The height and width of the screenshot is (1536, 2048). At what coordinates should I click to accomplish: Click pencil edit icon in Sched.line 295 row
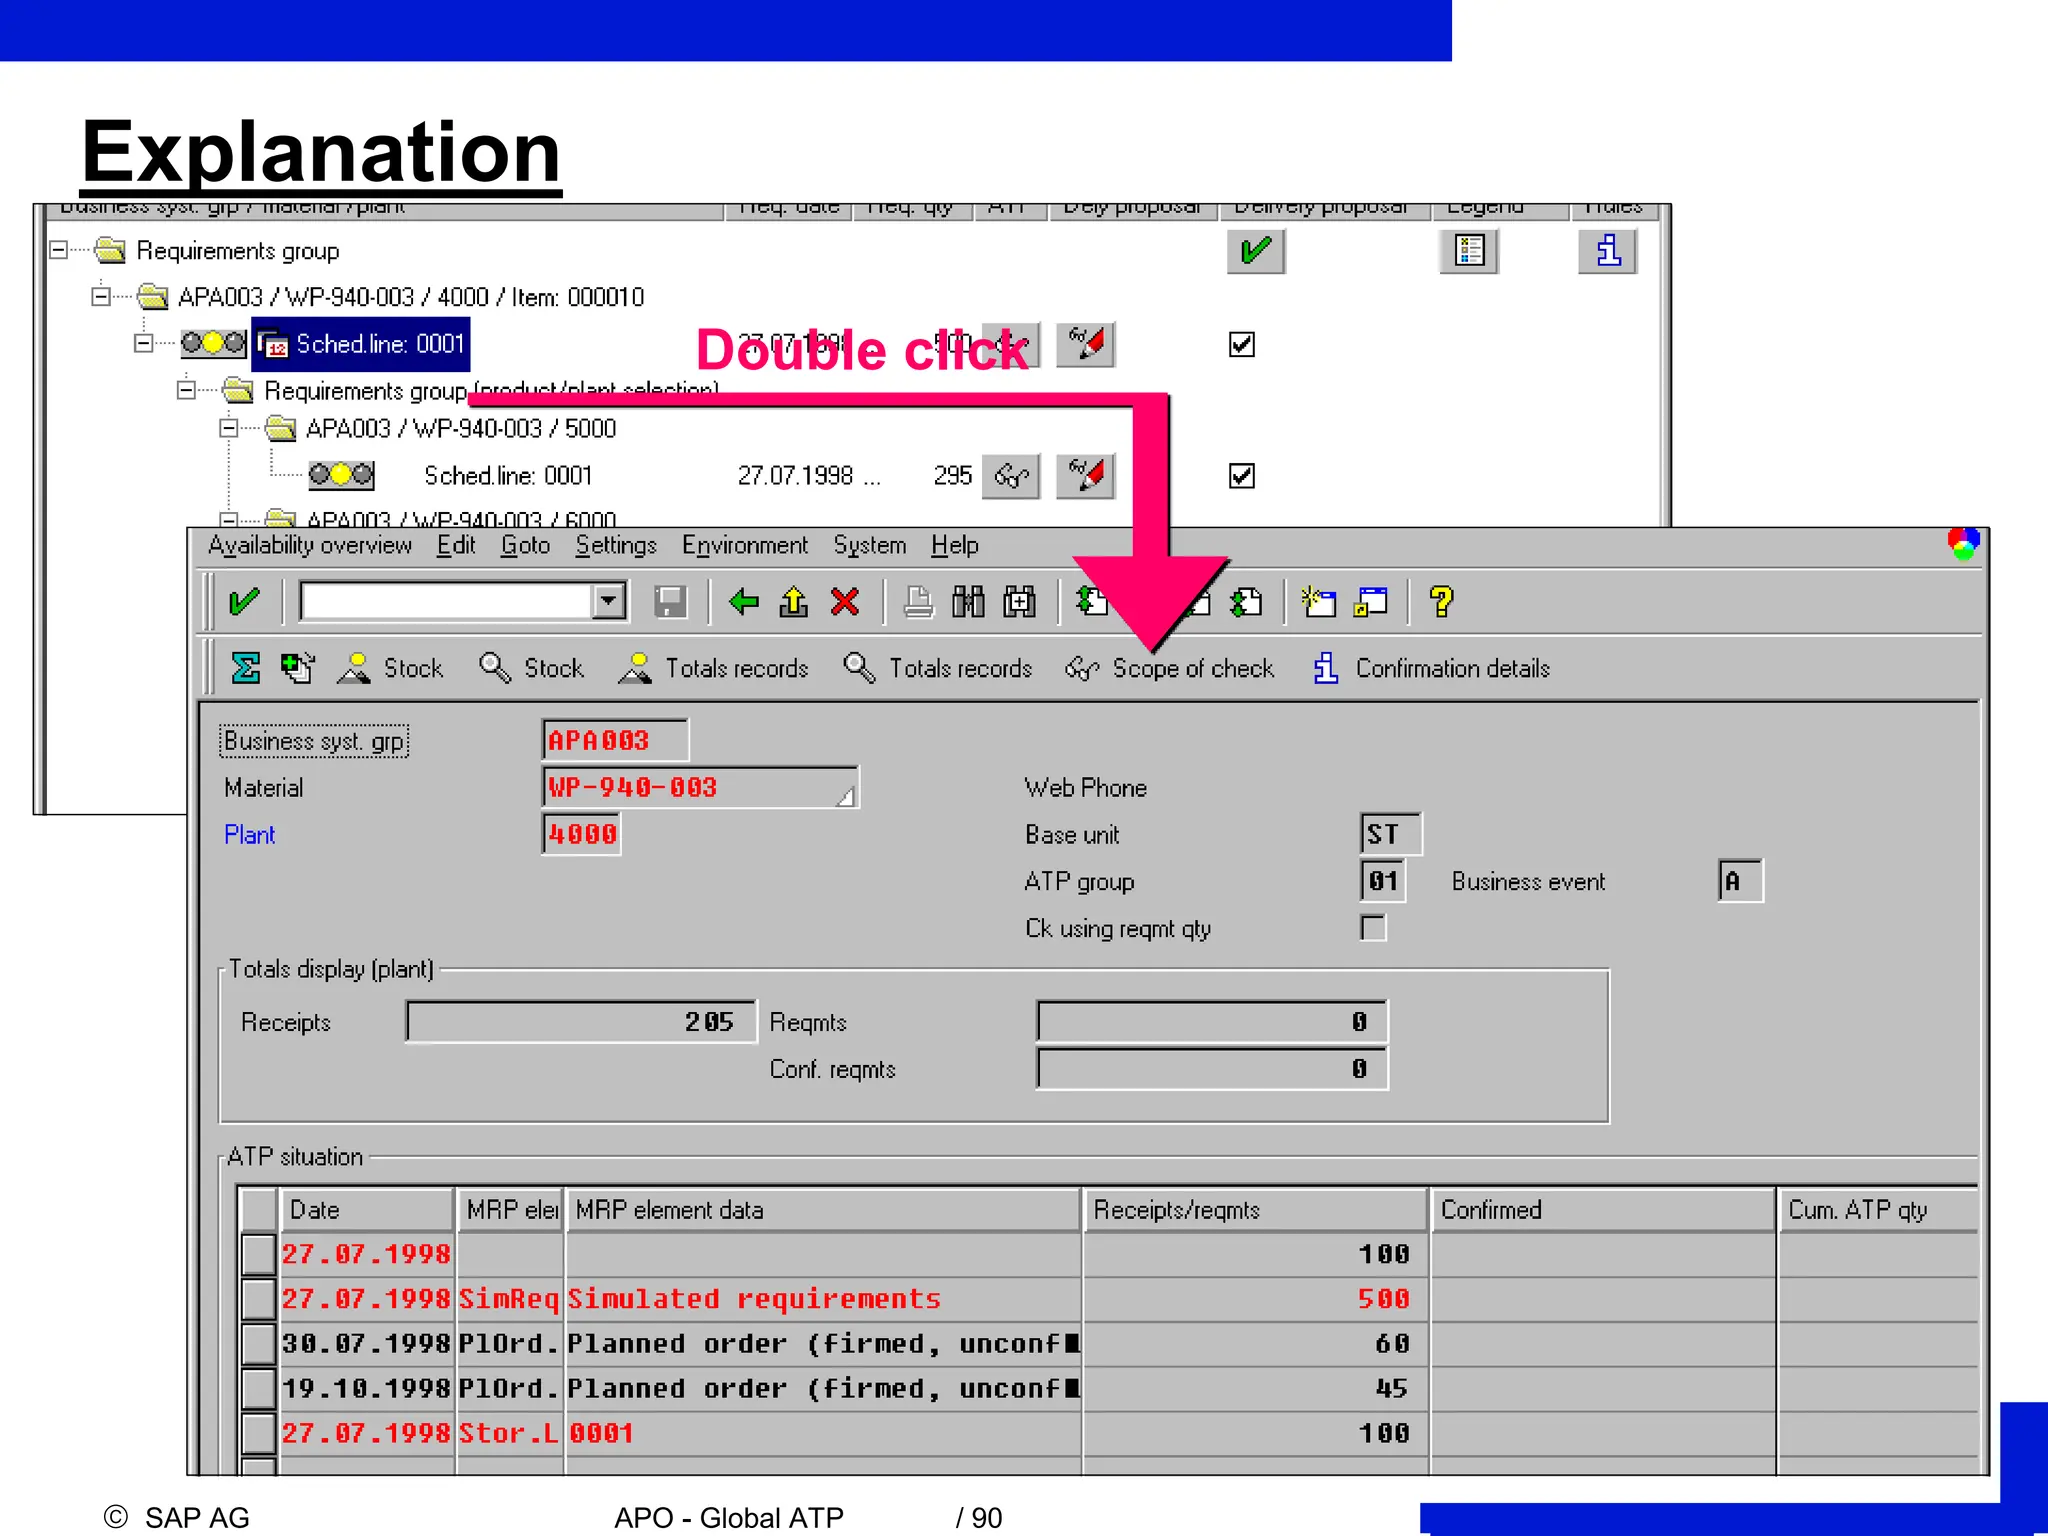pos(1086,476)
